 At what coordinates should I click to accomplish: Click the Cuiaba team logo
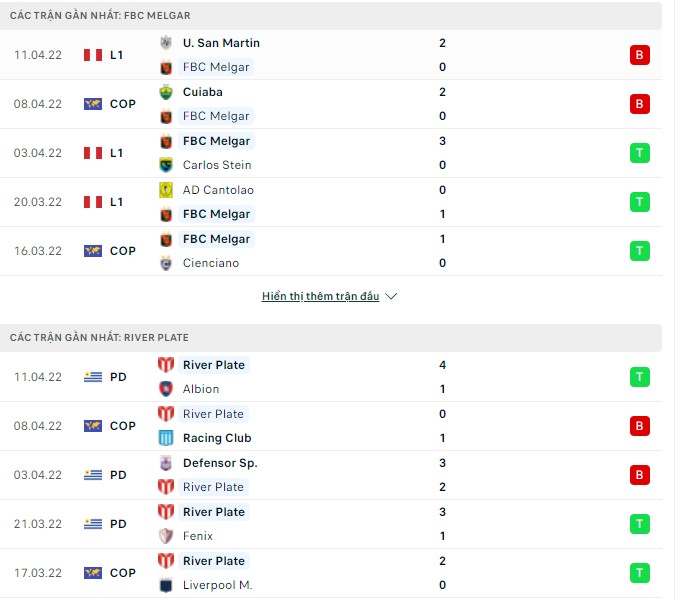[x=166, y=92]
